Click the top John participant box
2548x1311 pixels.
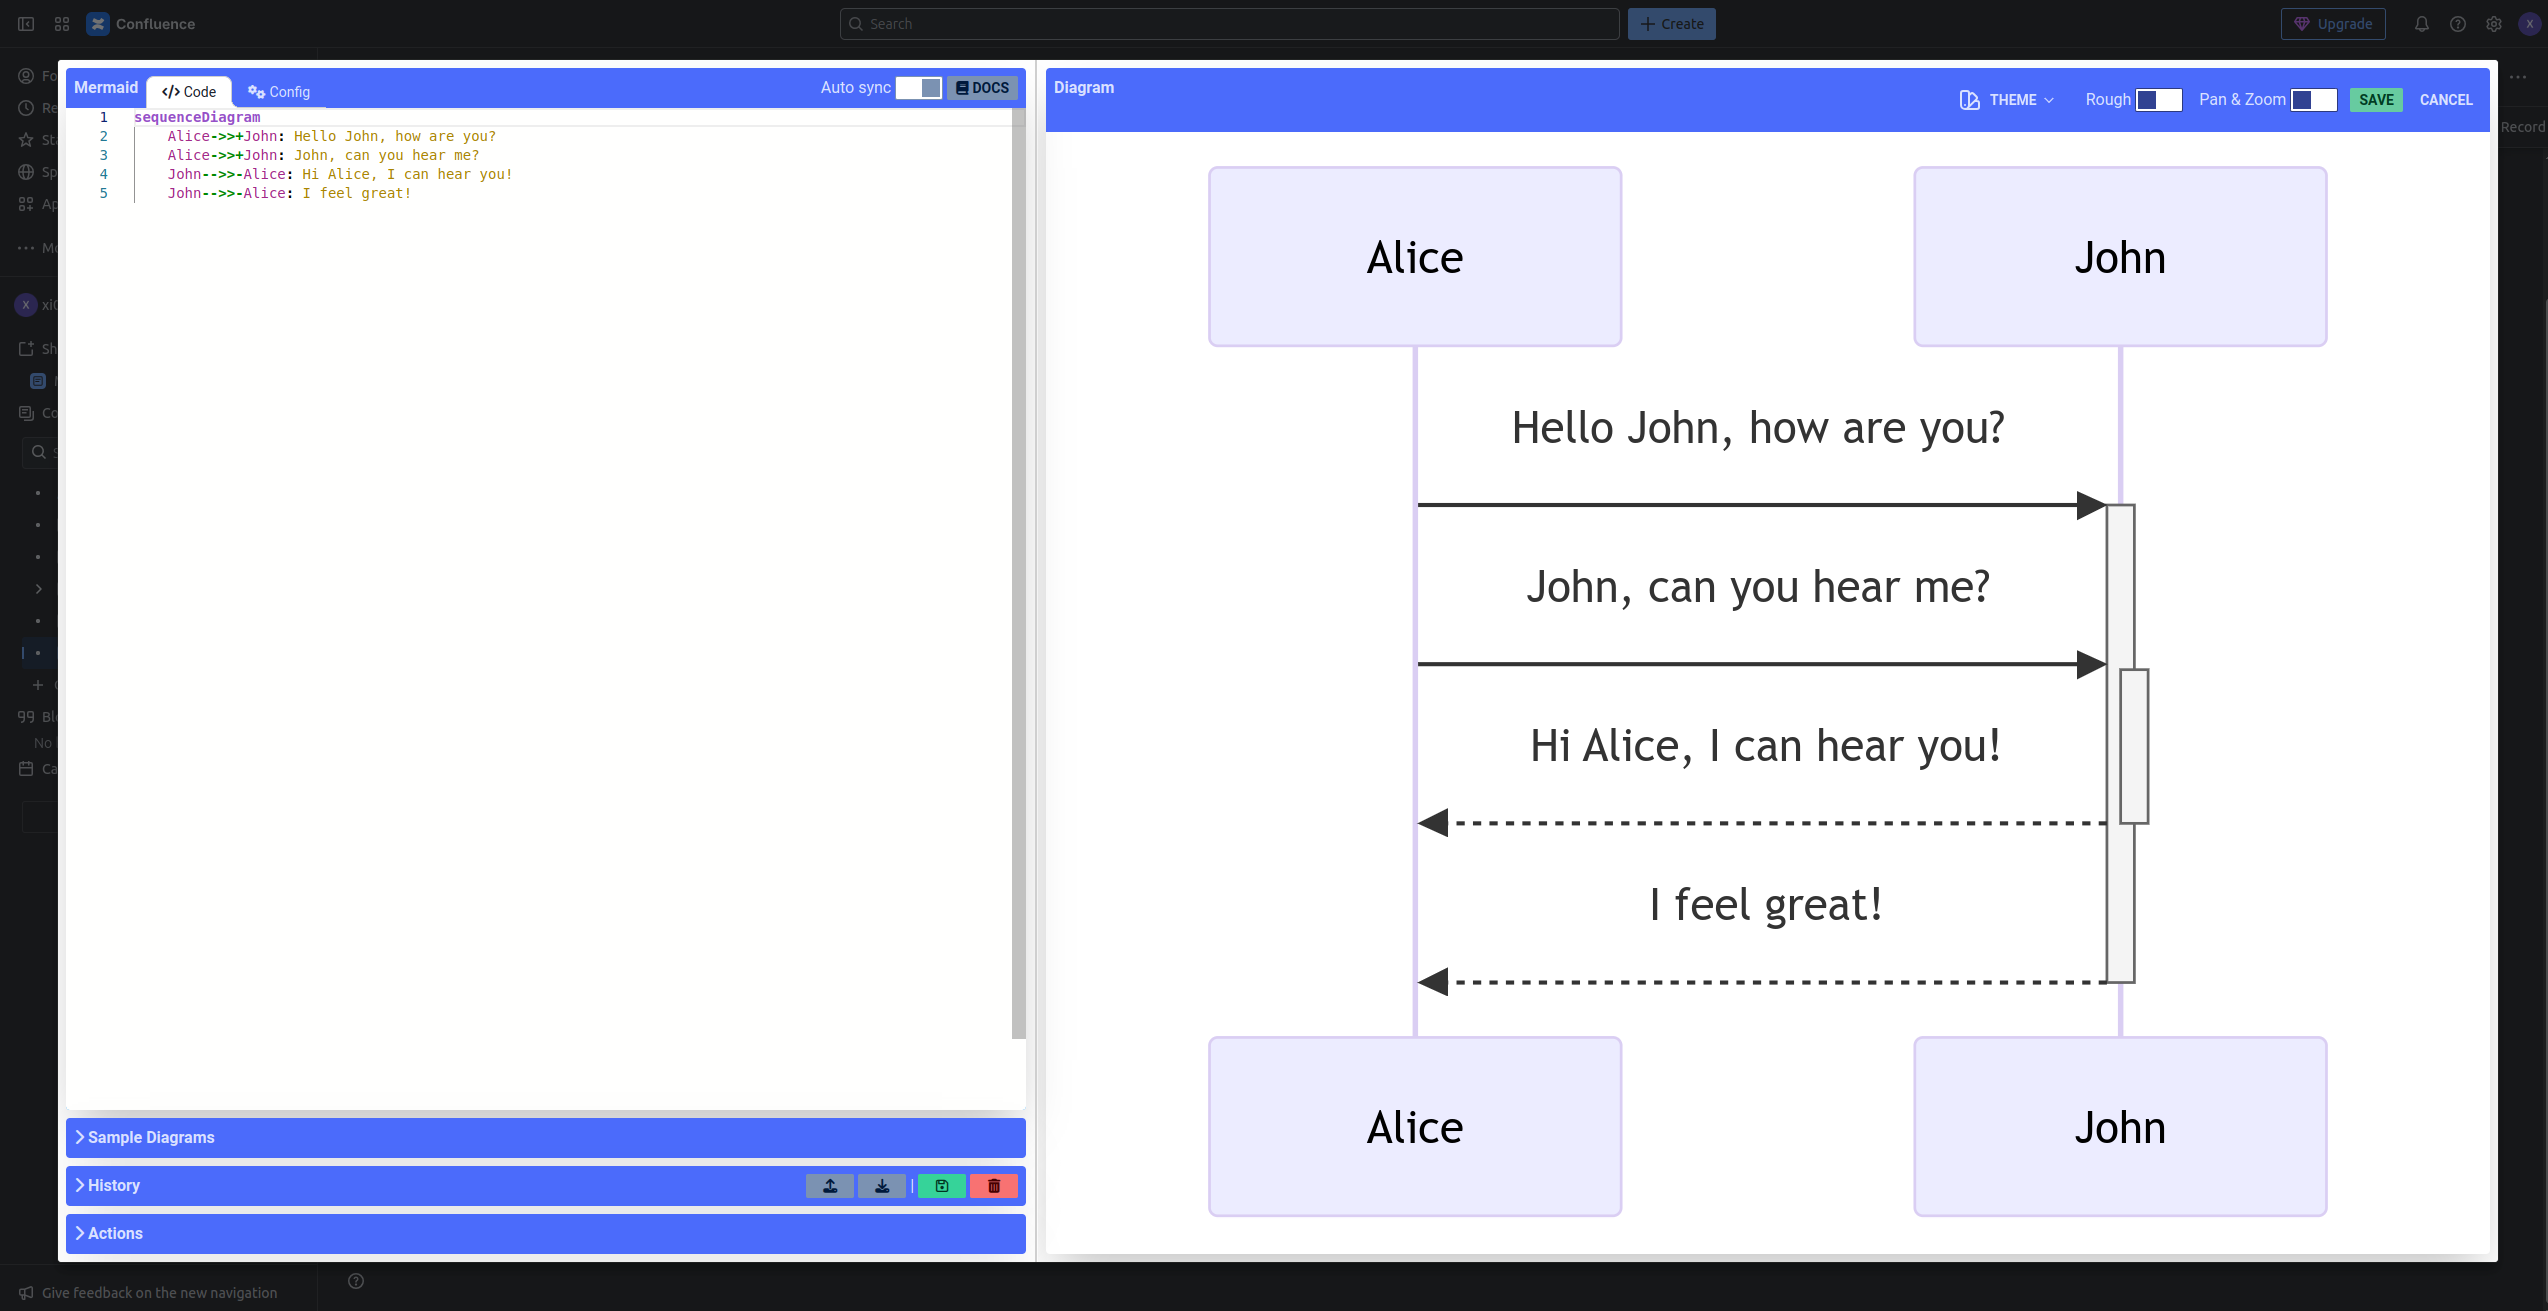[2120, 257]
